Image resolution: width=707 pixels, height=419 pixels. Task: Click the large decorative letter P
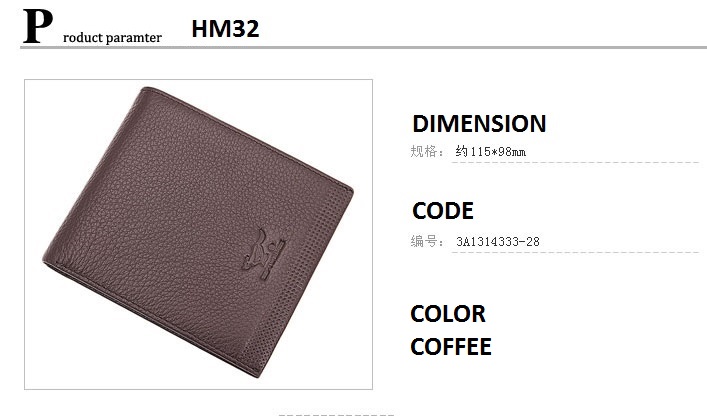click(38, 27)
